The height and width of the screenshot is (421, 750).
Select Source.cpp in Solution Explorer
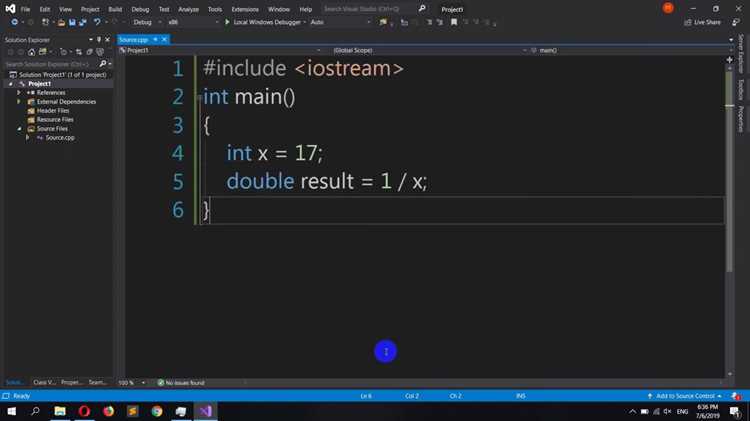pyautogui.click(x=60, y=137)
